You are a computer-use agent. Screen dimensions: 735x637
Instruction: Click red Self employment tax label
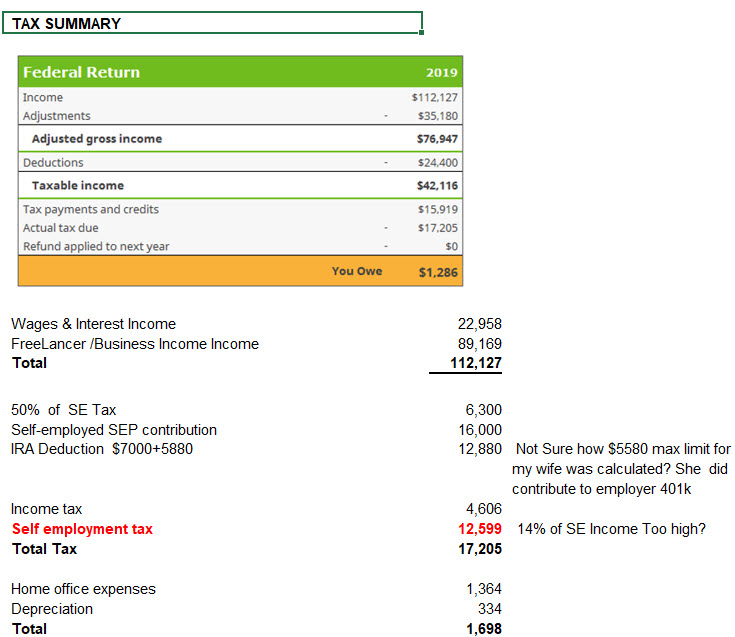click(82, 529)
